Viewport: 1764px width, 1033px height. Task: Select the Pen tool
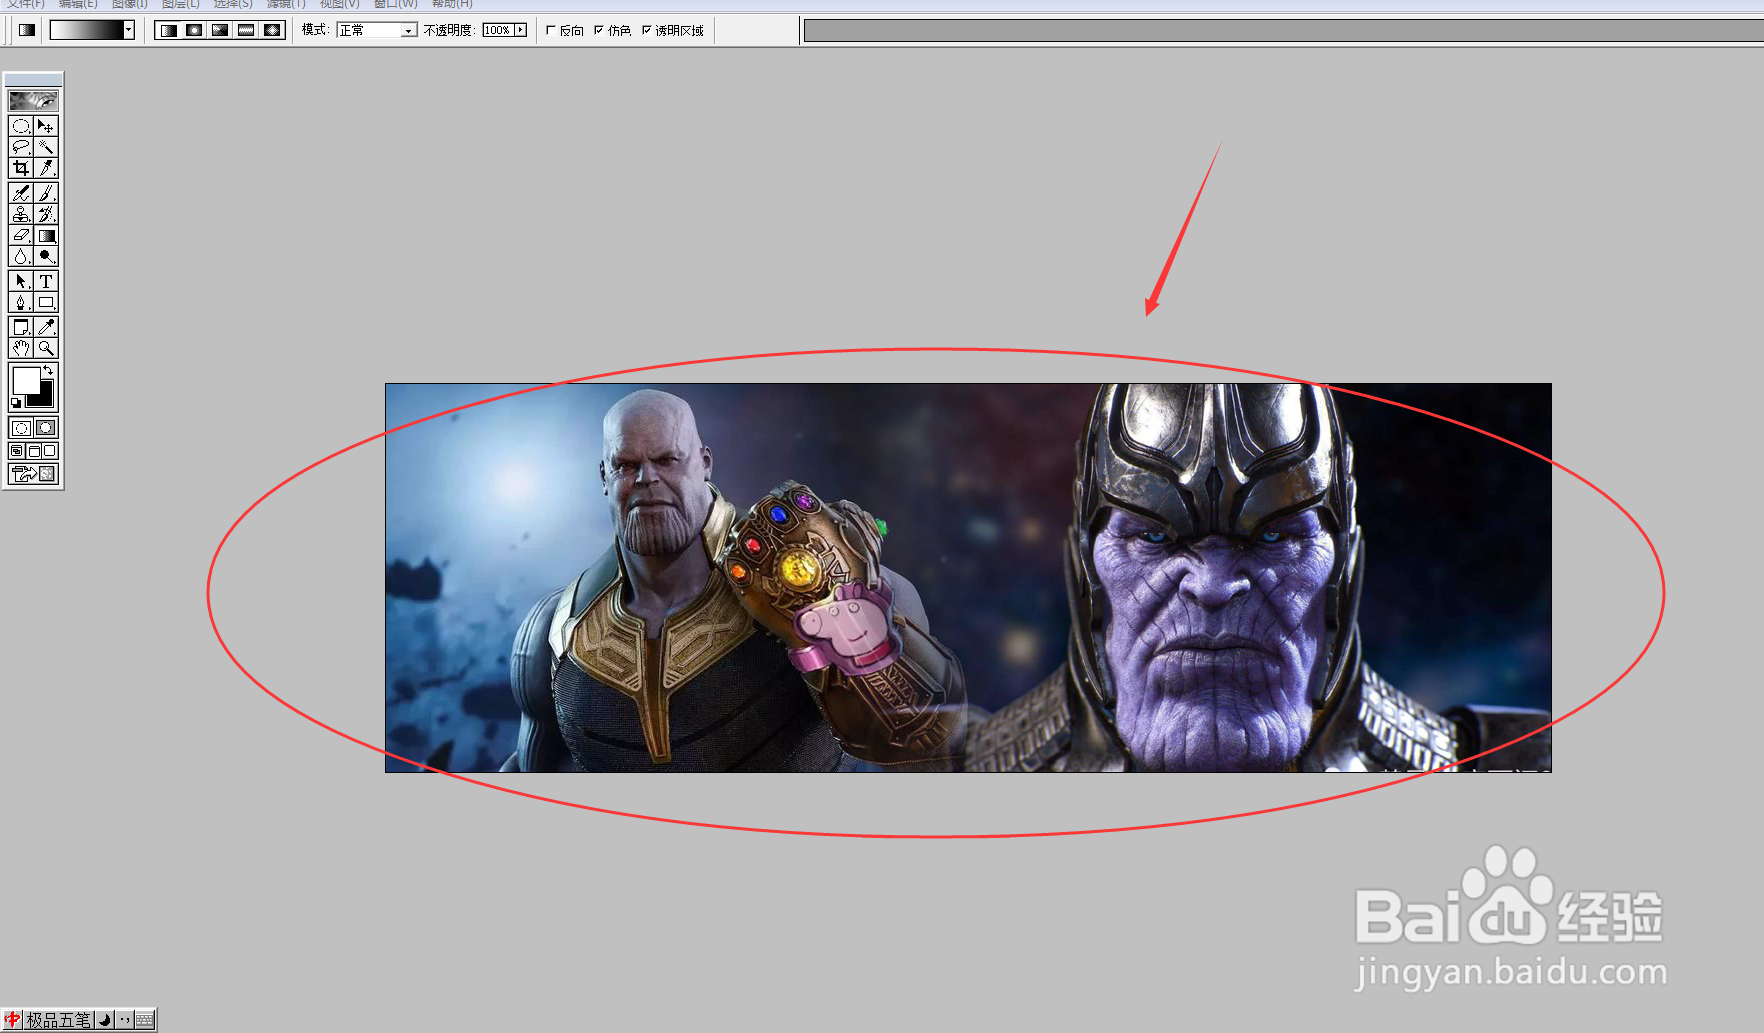[21, 302]
